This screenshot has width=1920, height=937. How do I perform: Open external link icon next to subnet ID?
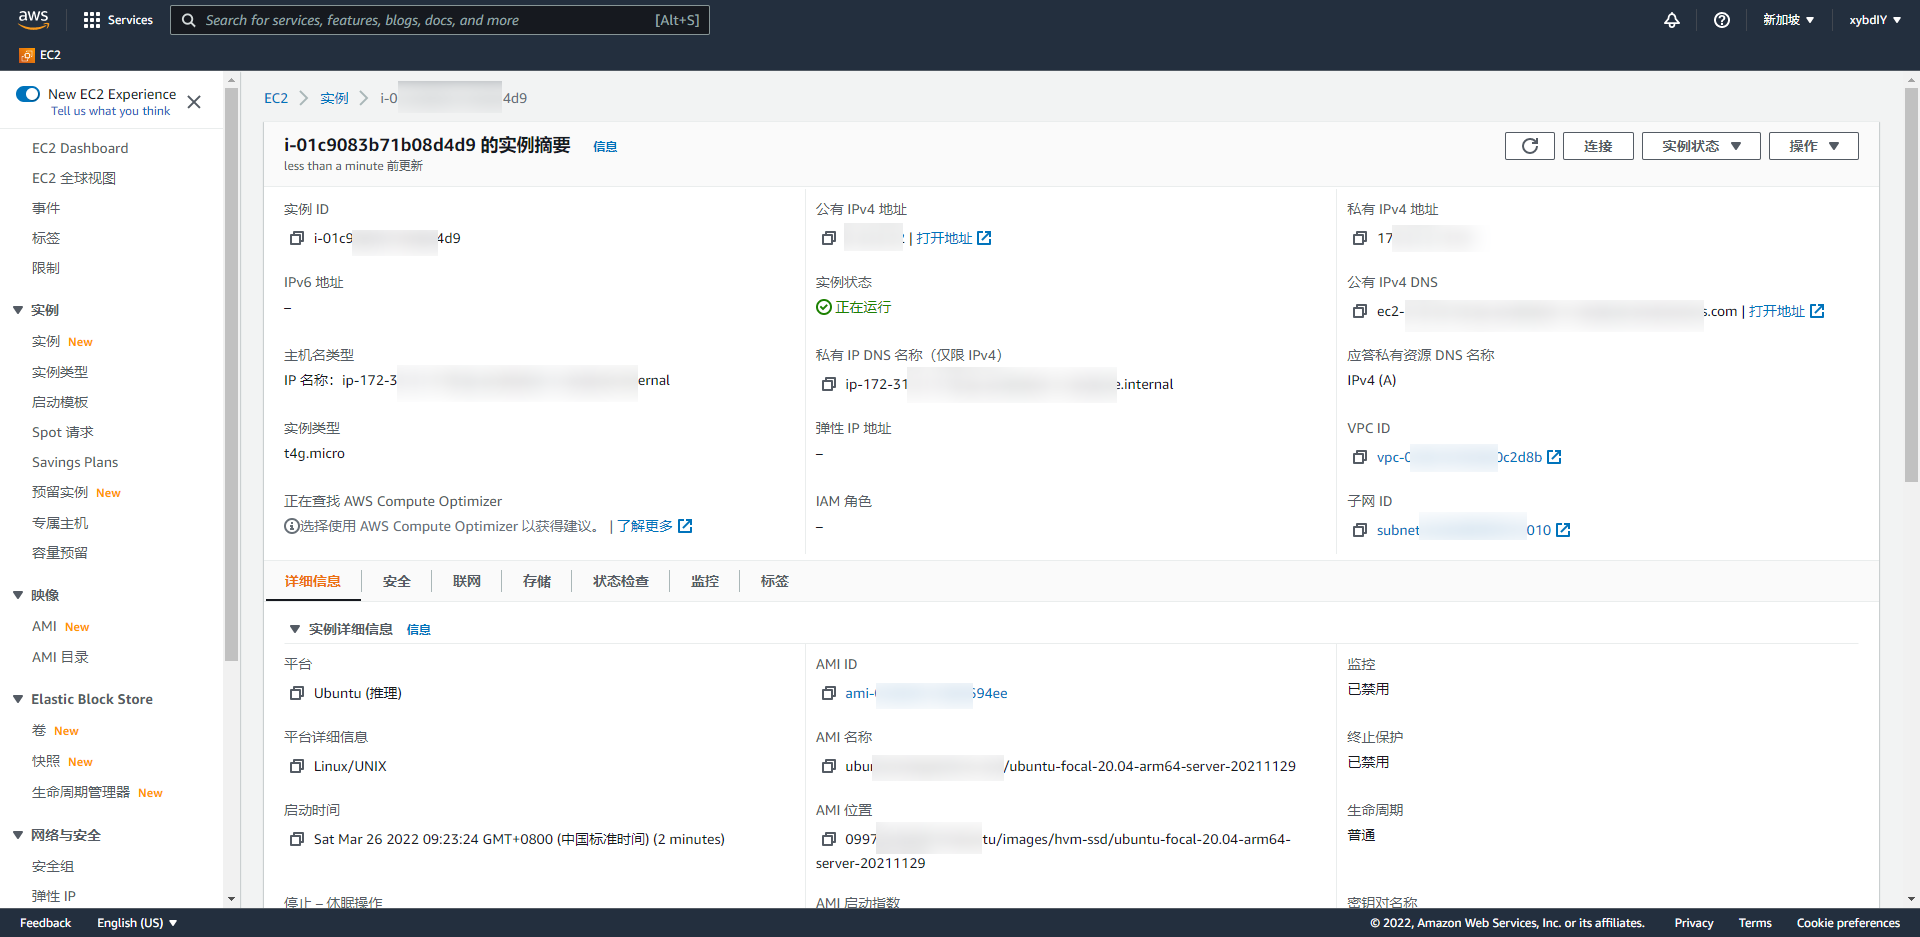1563,530
